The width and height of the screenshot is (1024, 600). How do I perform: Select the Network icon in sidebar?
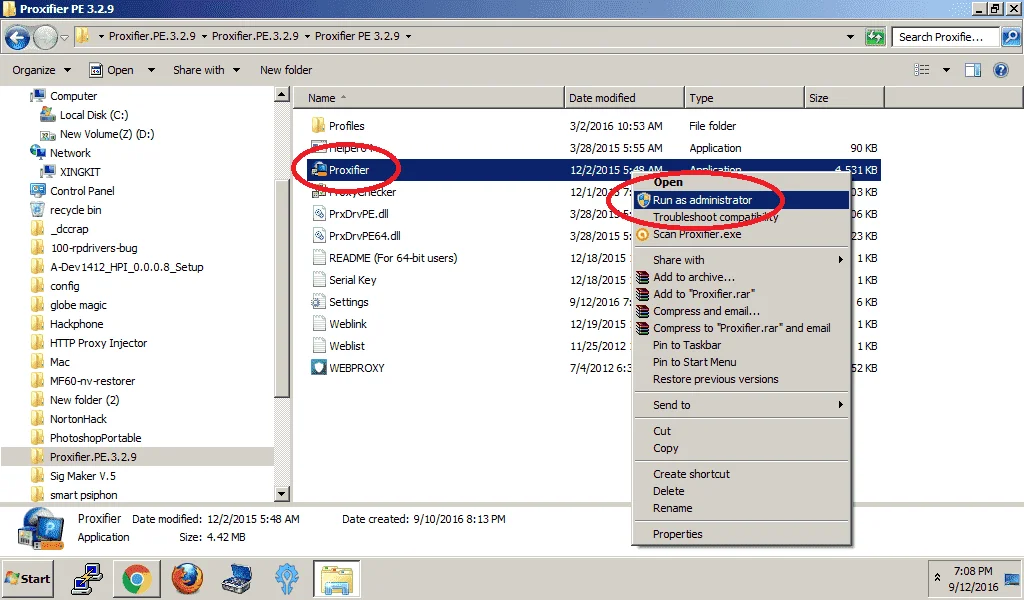click(x=38, y=152)
